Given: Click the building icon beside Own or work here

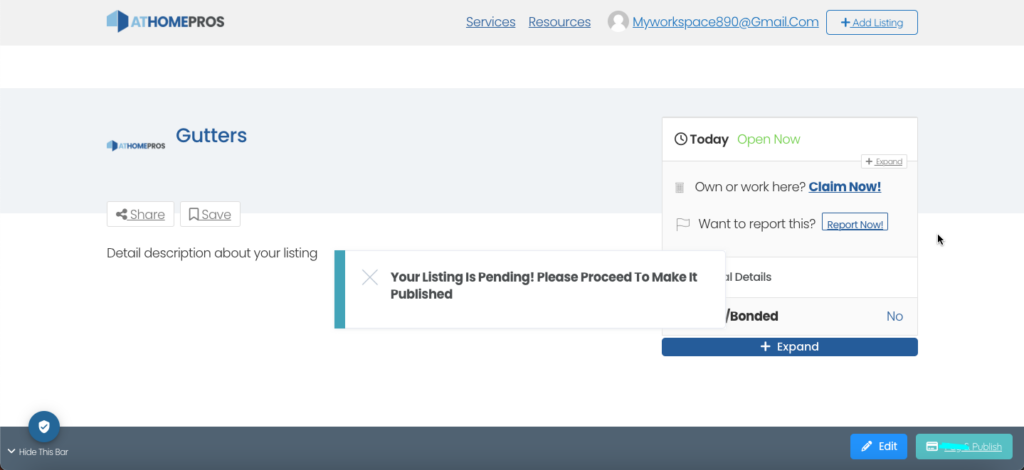Looking at the screenshot, I should click(x=680, y=187).
